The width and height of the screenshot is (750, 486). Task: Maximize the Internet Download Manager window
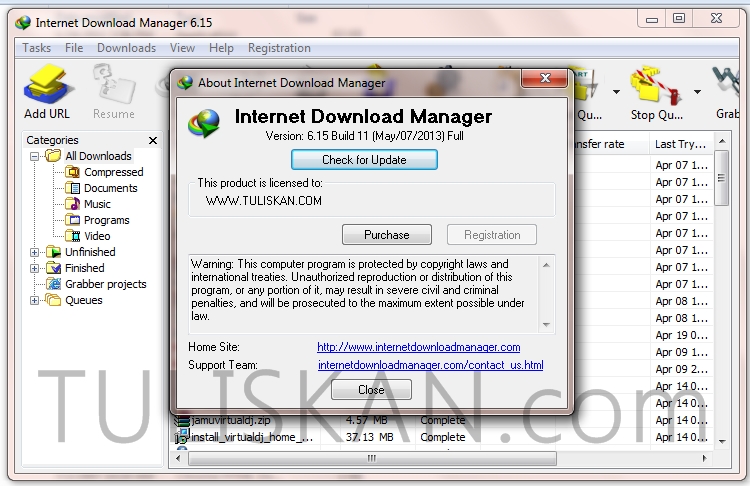click(x=678, y=18)
